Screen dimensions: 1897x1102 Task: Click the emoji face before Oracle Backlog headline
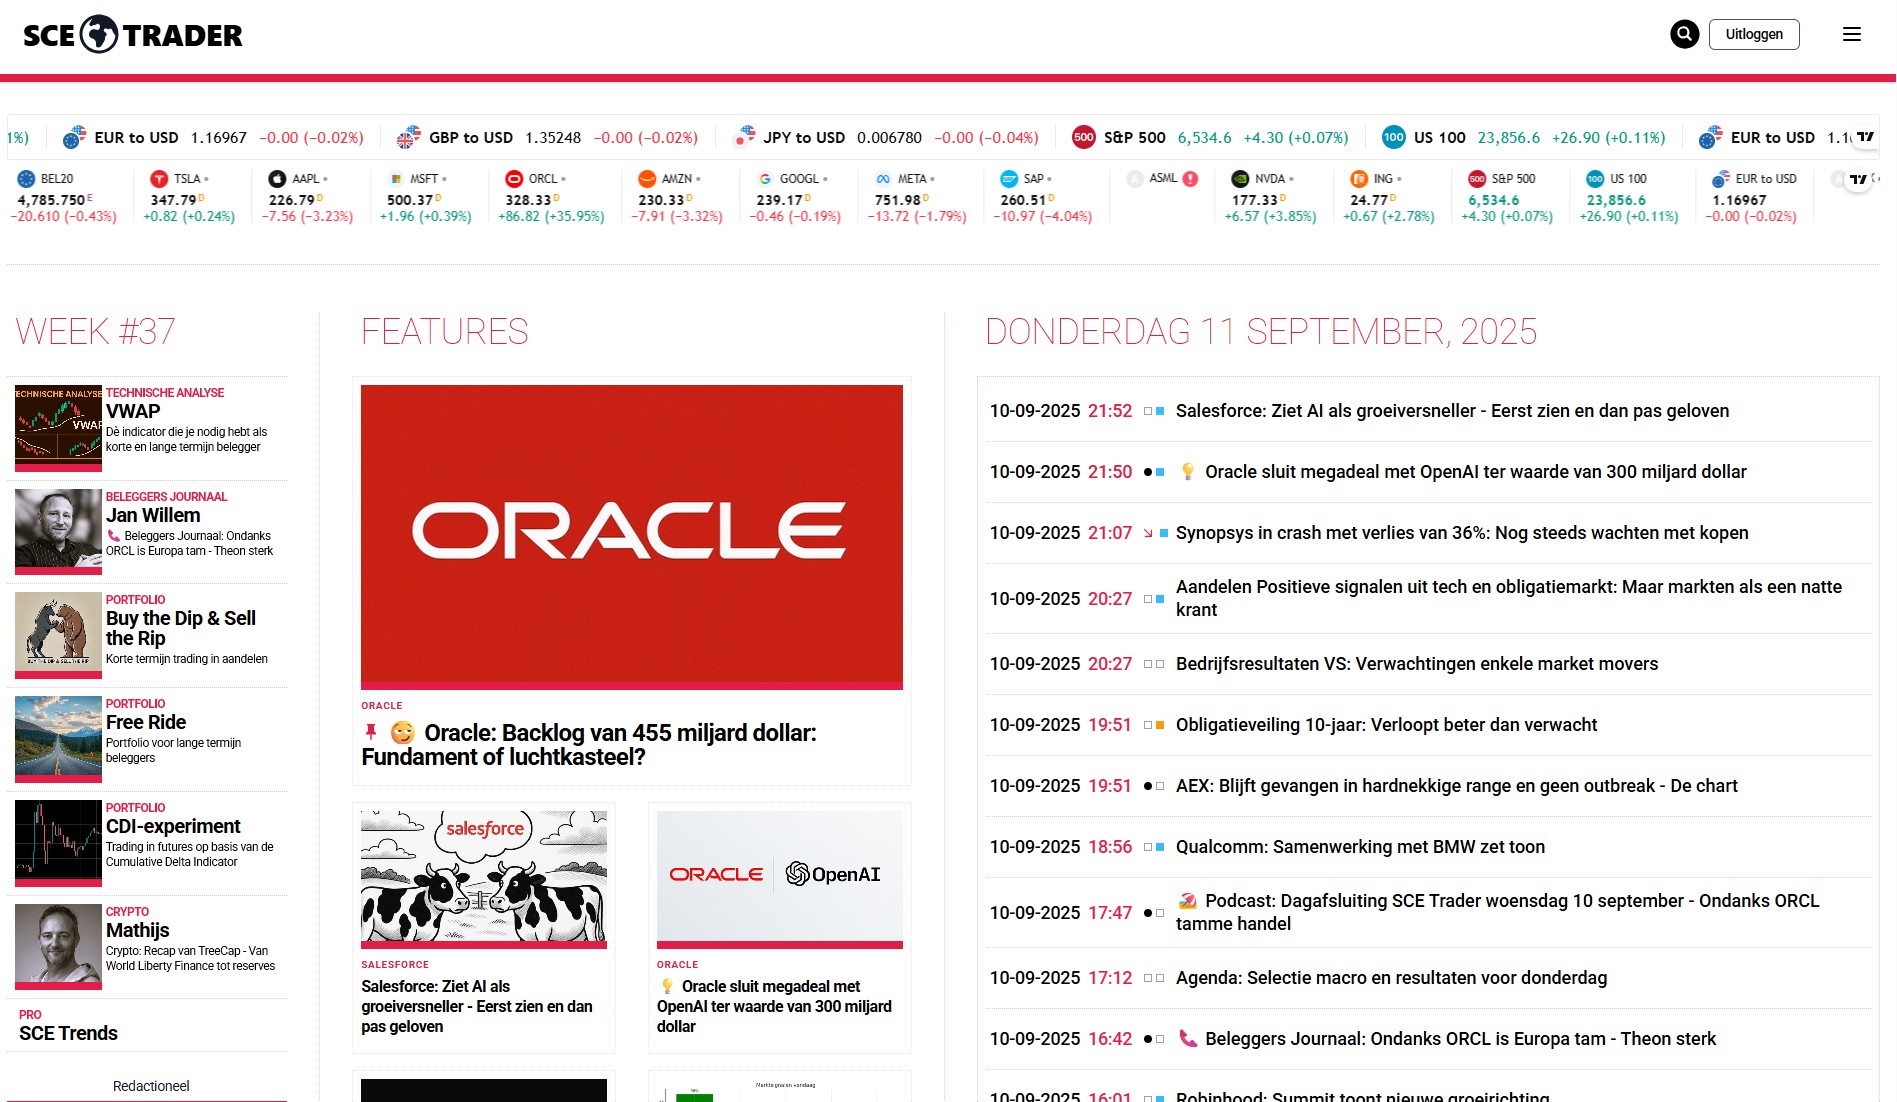point(402,732)
